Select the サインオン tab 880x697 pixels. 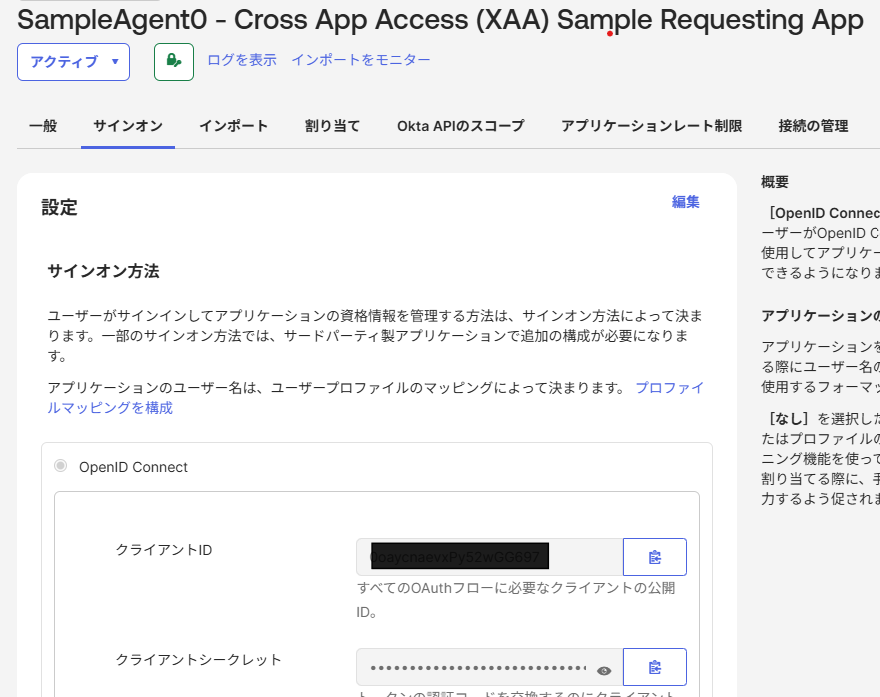coord(128,126)
